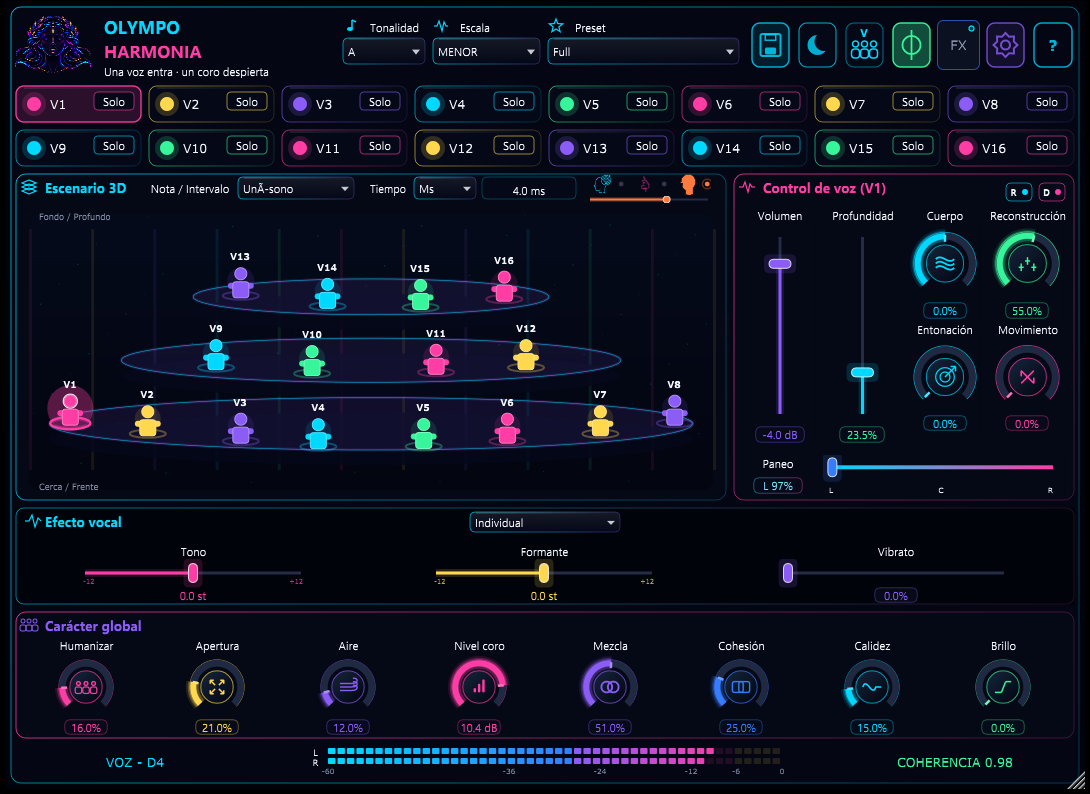The image size is (1090, 794).
Task: Select the V15 voice tab
Action: [877, 148]
